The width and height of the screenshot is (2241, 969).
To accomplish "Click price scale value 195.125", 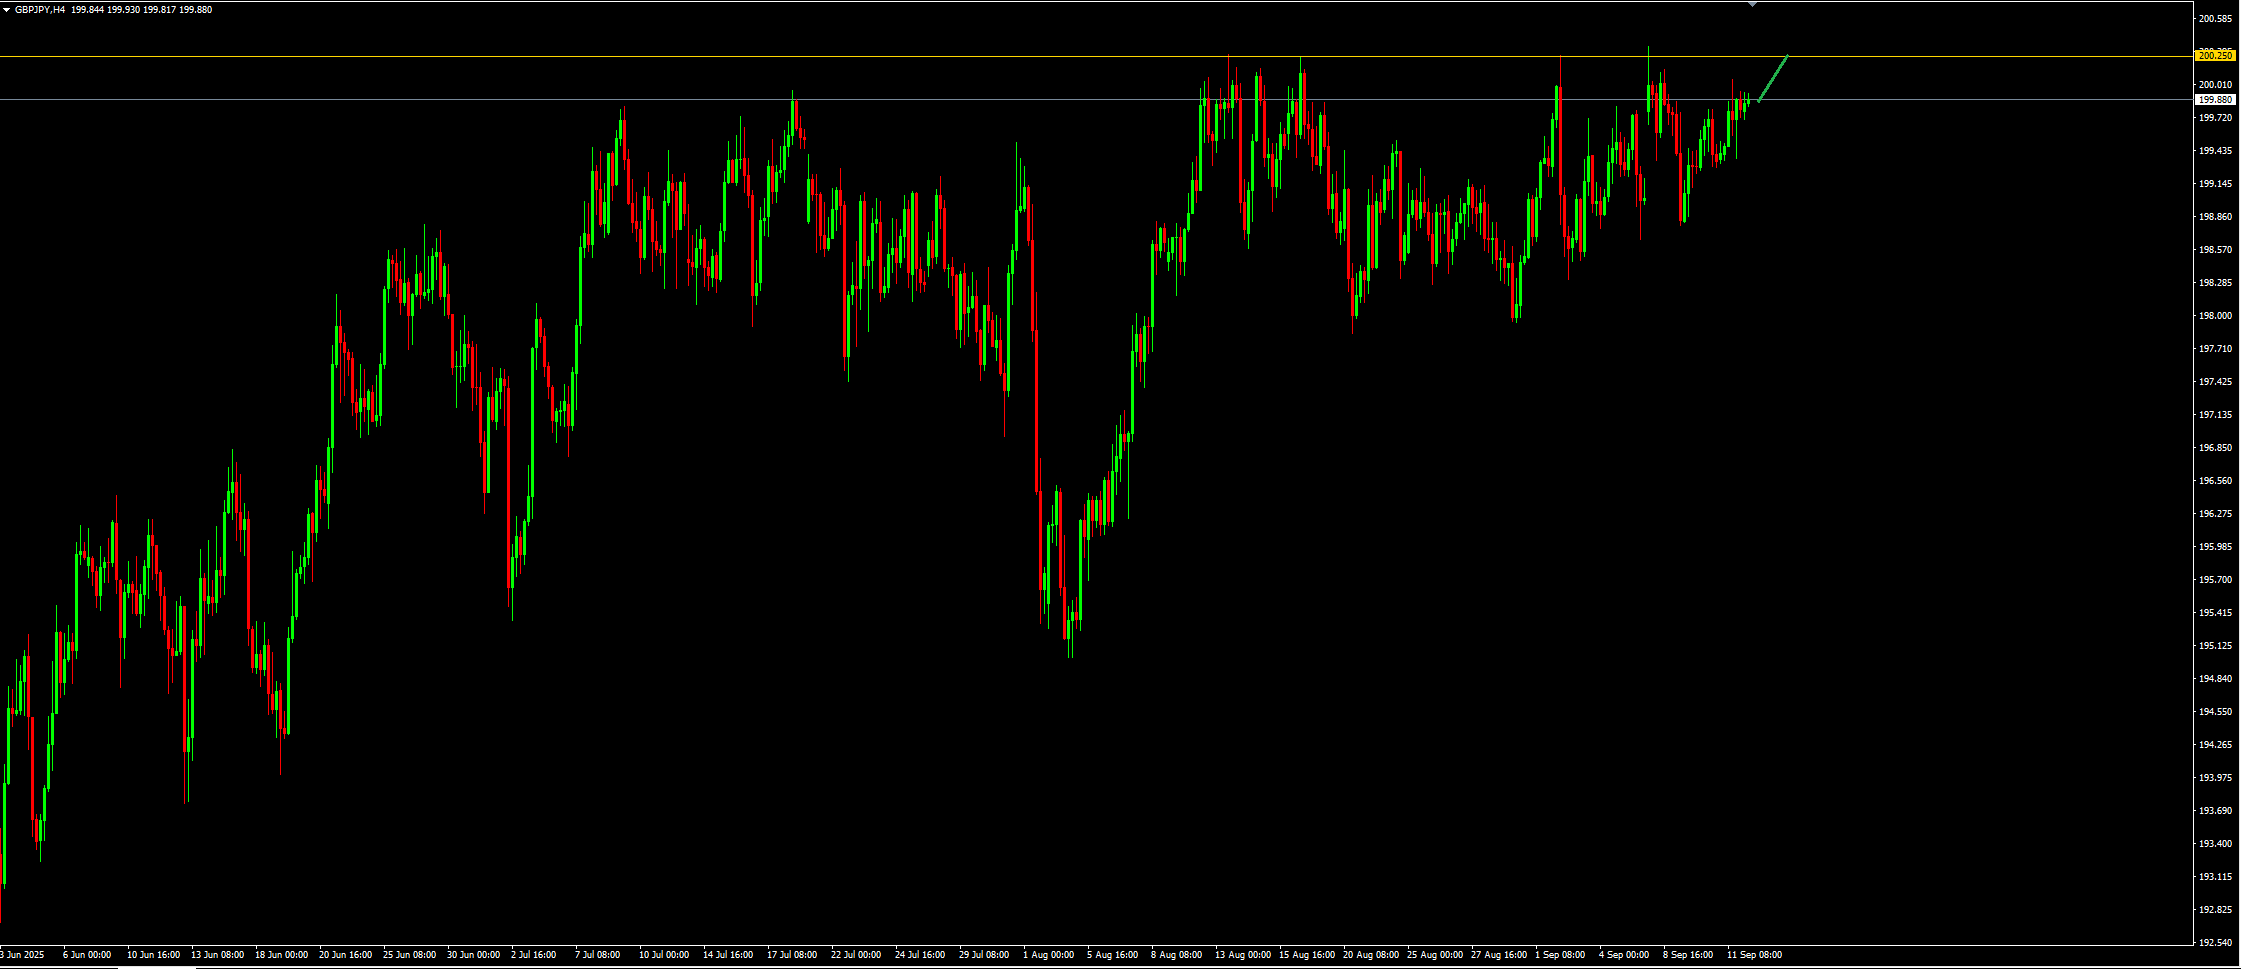I will [x=2215, y=646].
